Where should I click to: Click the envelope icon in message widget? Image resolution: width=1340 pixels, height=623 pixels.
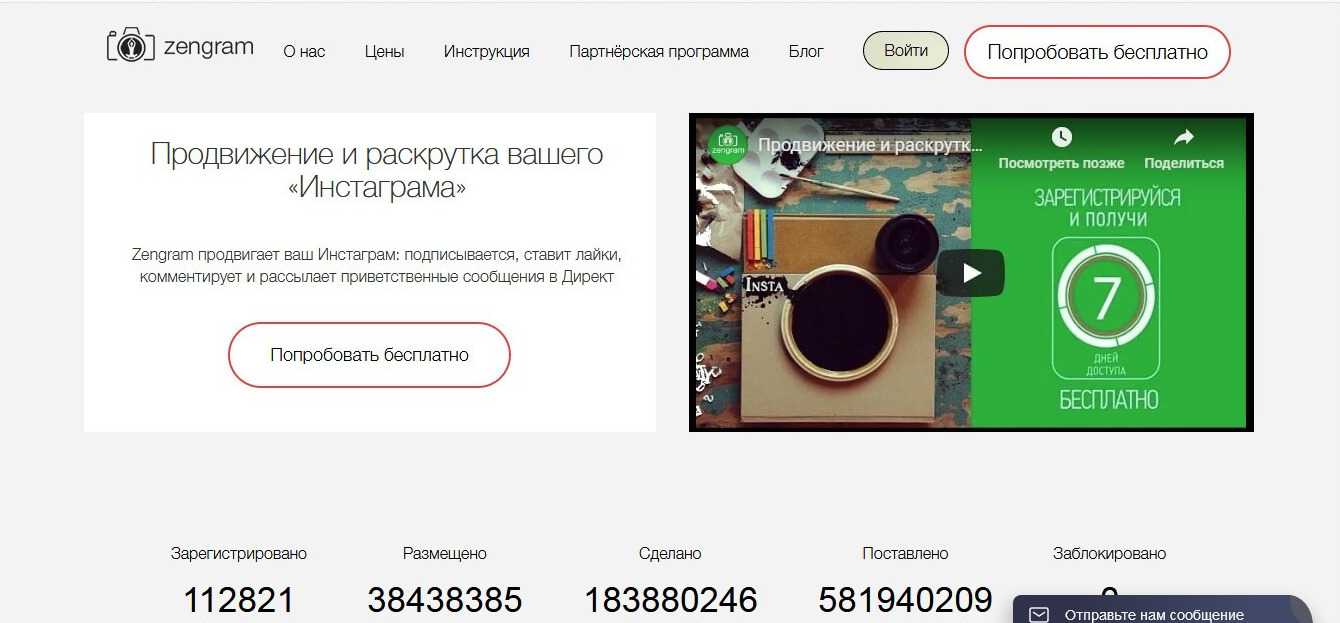click(x=1039, y=614)
